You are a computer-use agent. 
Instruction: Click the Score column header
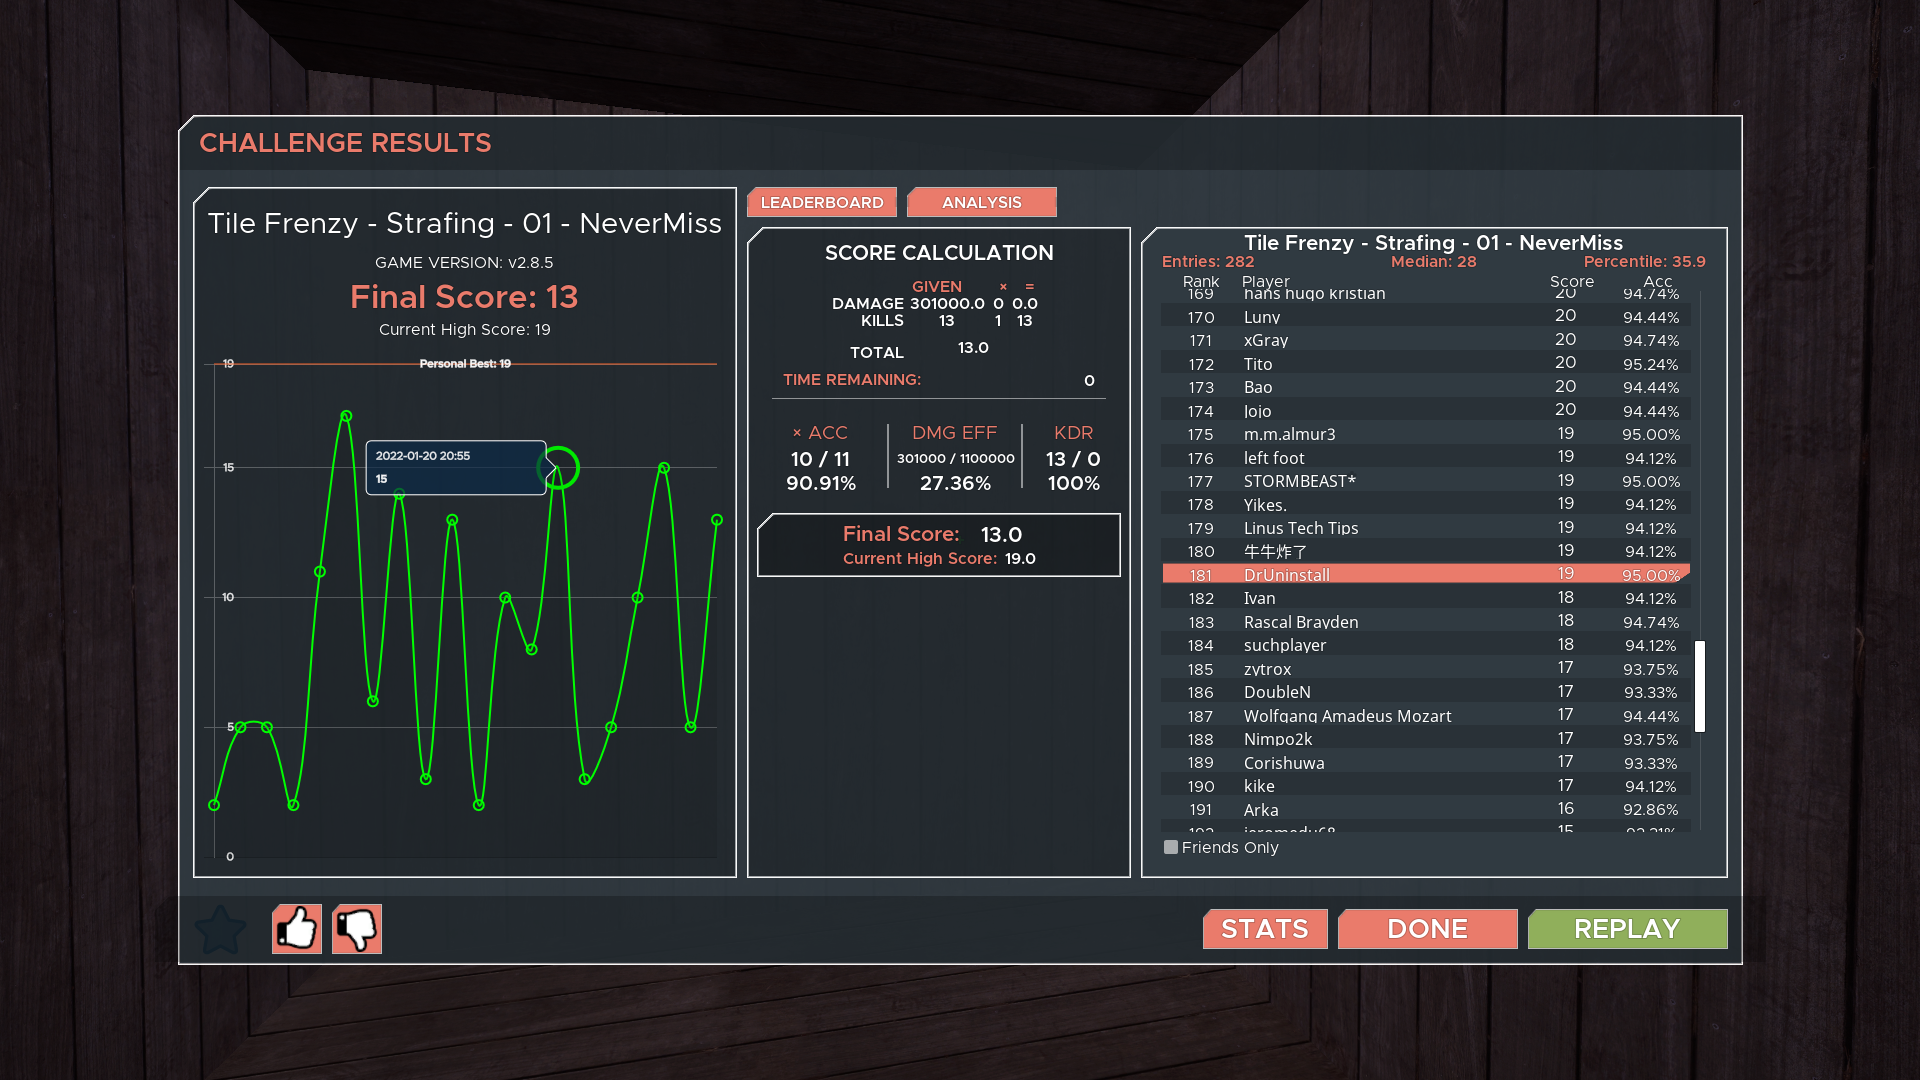1571,282
